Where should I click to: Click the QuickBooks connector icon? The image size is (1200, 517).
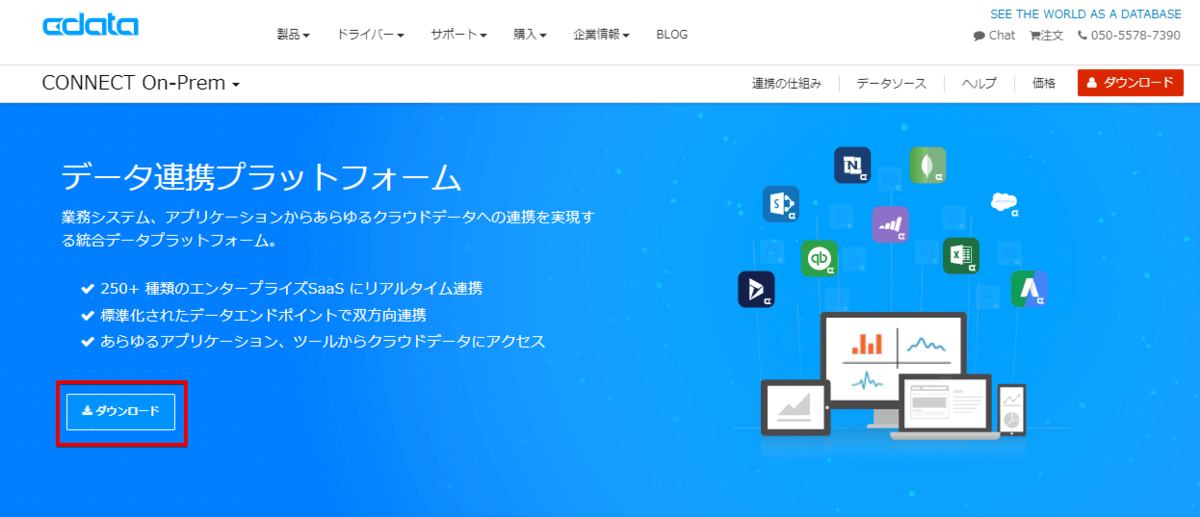[x=819, y=257]
